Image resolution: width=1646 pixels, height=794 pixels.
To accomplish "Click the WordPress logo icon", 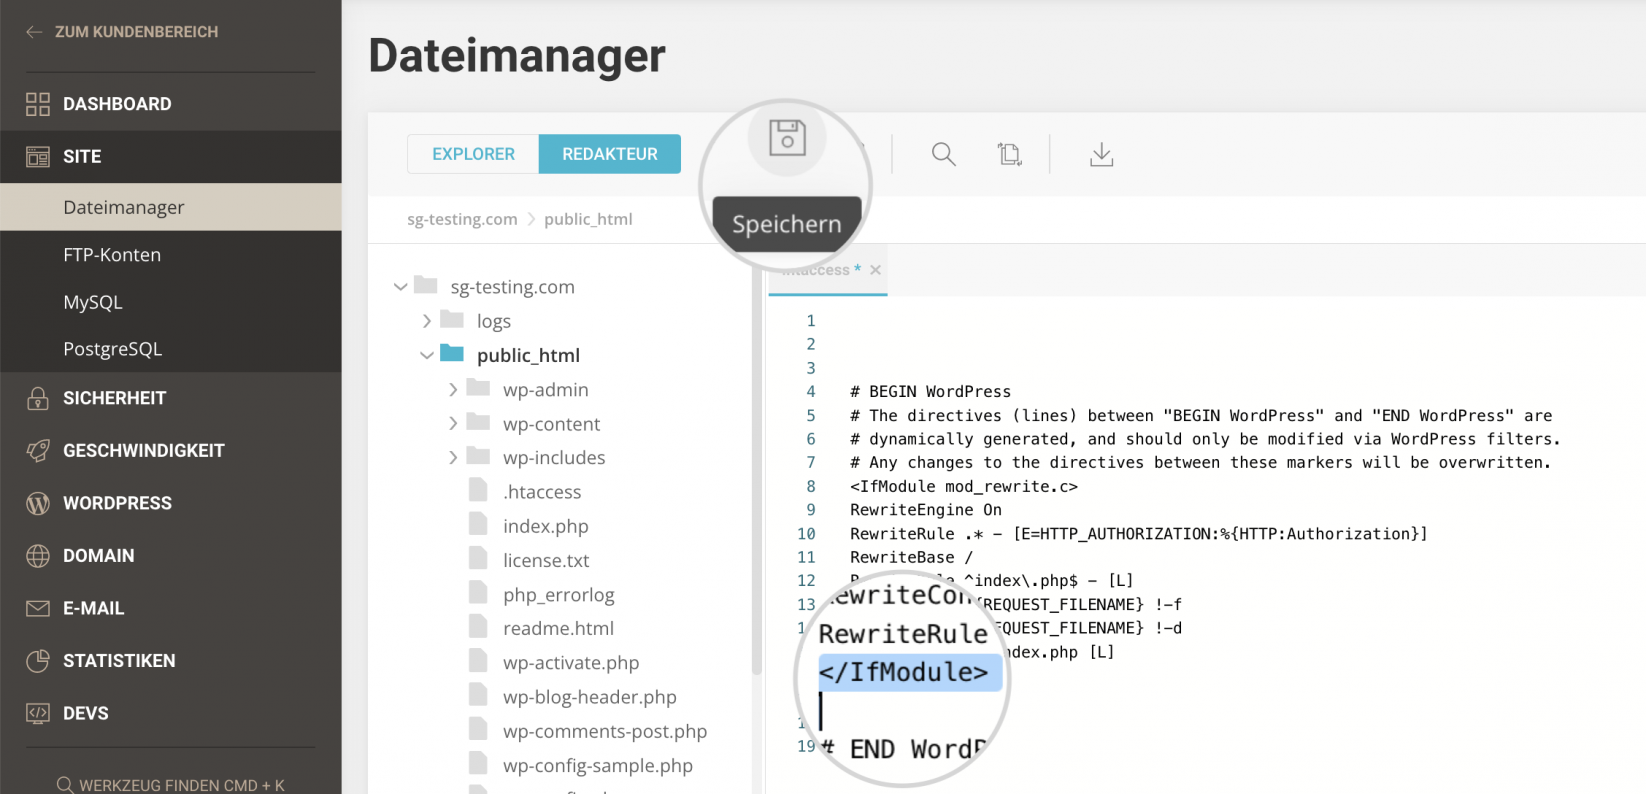I will point(38,503).
